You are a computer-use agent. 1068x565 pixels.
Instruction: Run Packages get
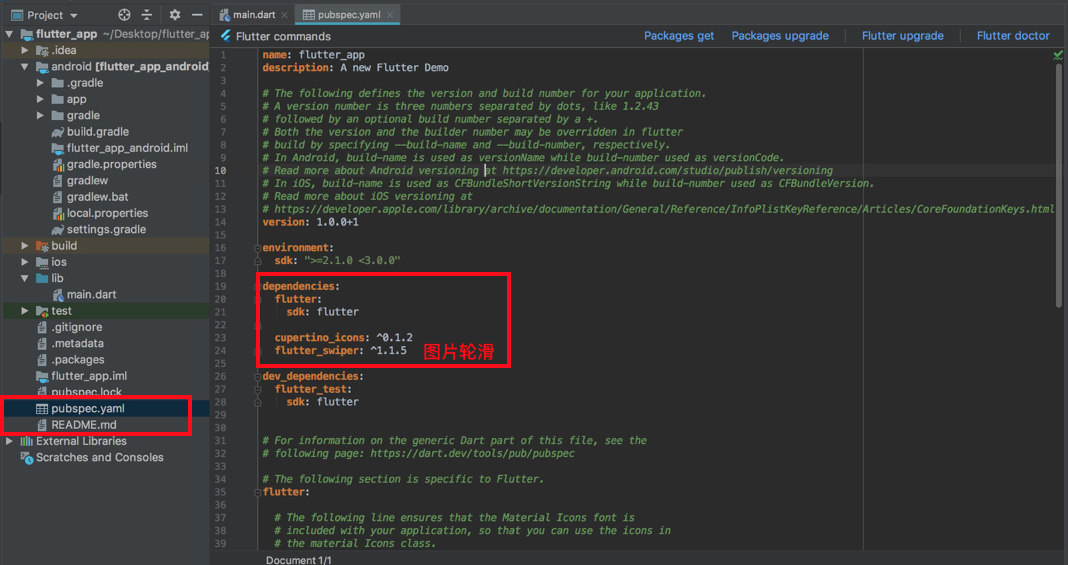[x=679, y=36]
